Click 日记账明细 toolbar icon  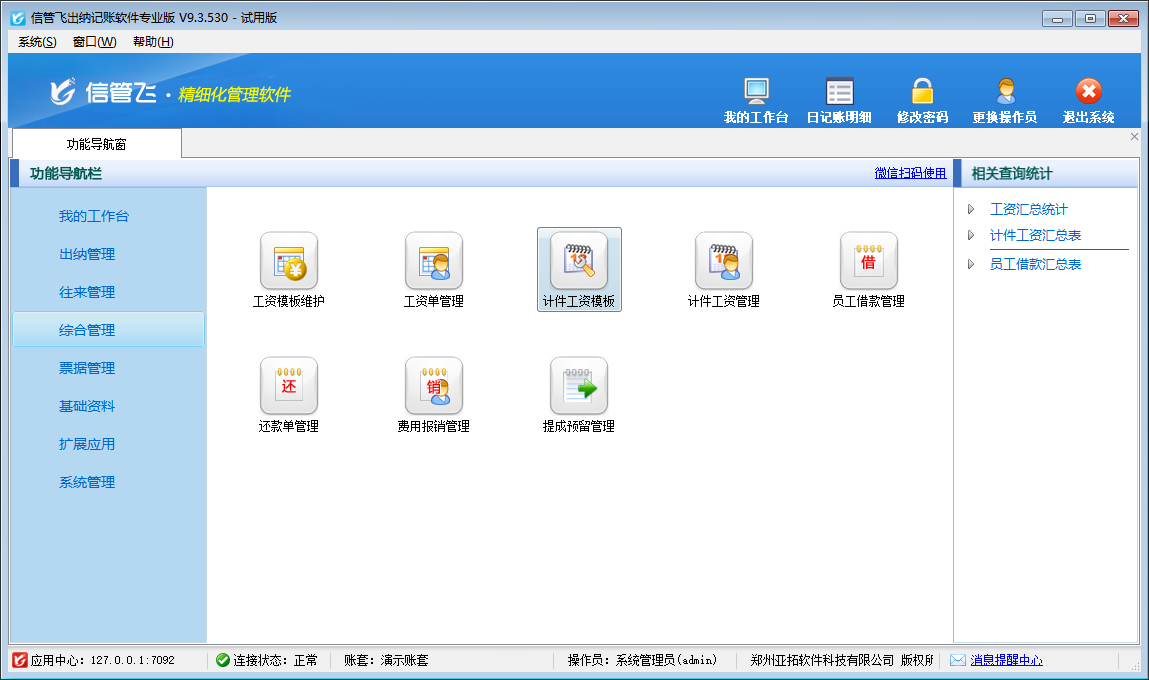pyautogui.click(x=839, y=93)
